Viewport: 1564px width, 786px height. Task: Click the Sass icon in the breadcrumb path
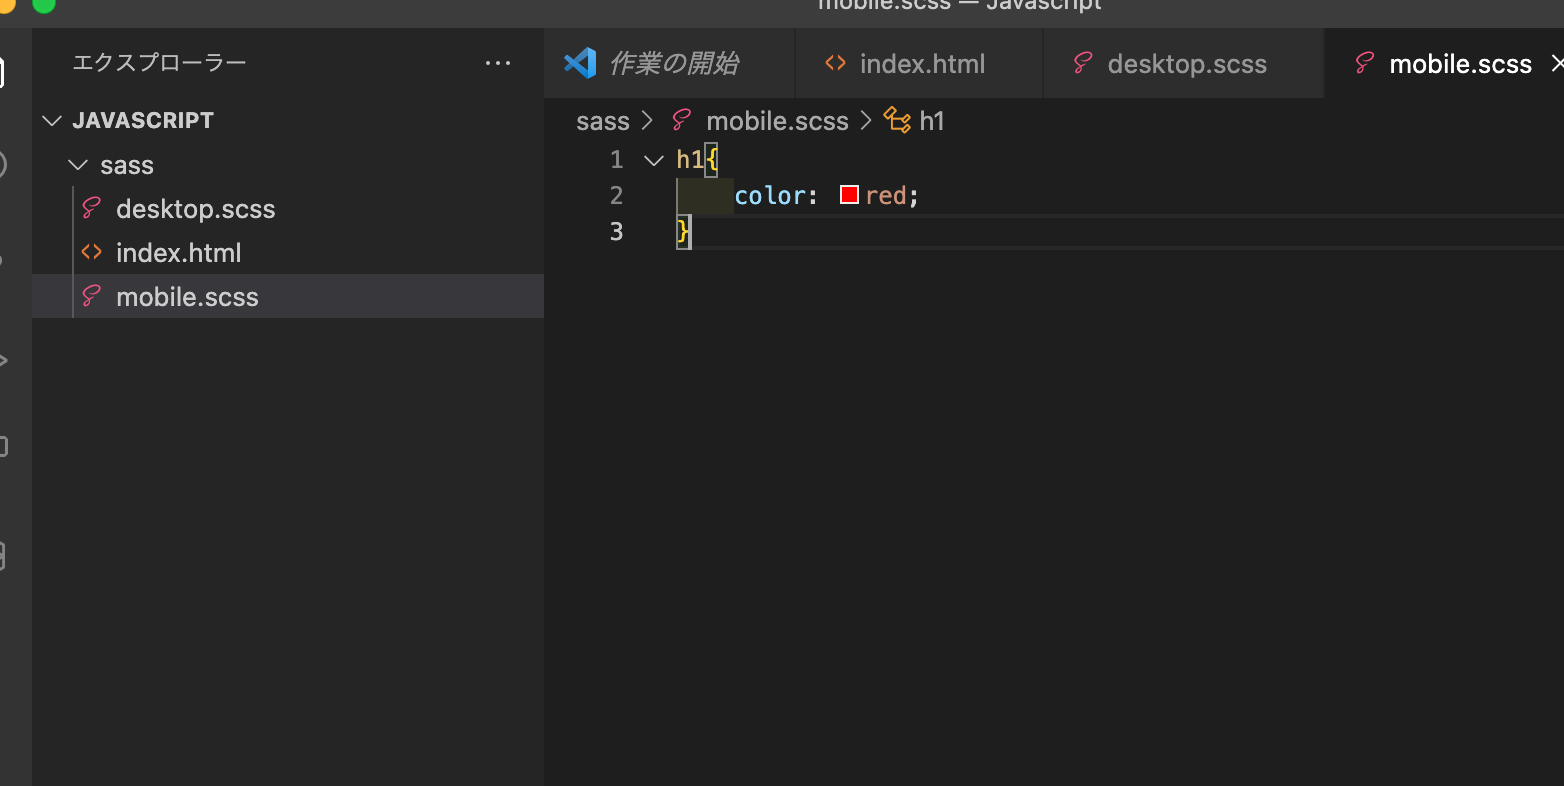(682, 121)
